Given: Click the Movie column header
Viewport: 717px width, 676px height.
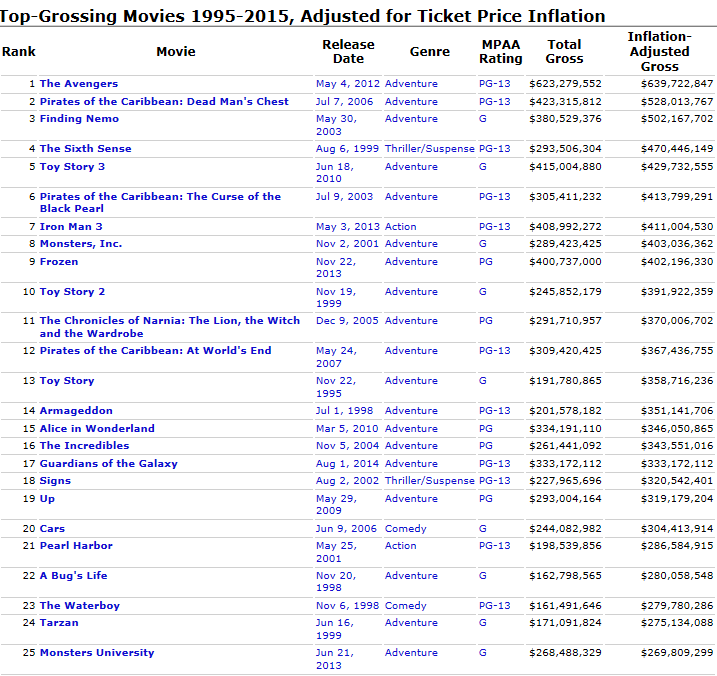Looking at the screenshot, I should (176, 51).
